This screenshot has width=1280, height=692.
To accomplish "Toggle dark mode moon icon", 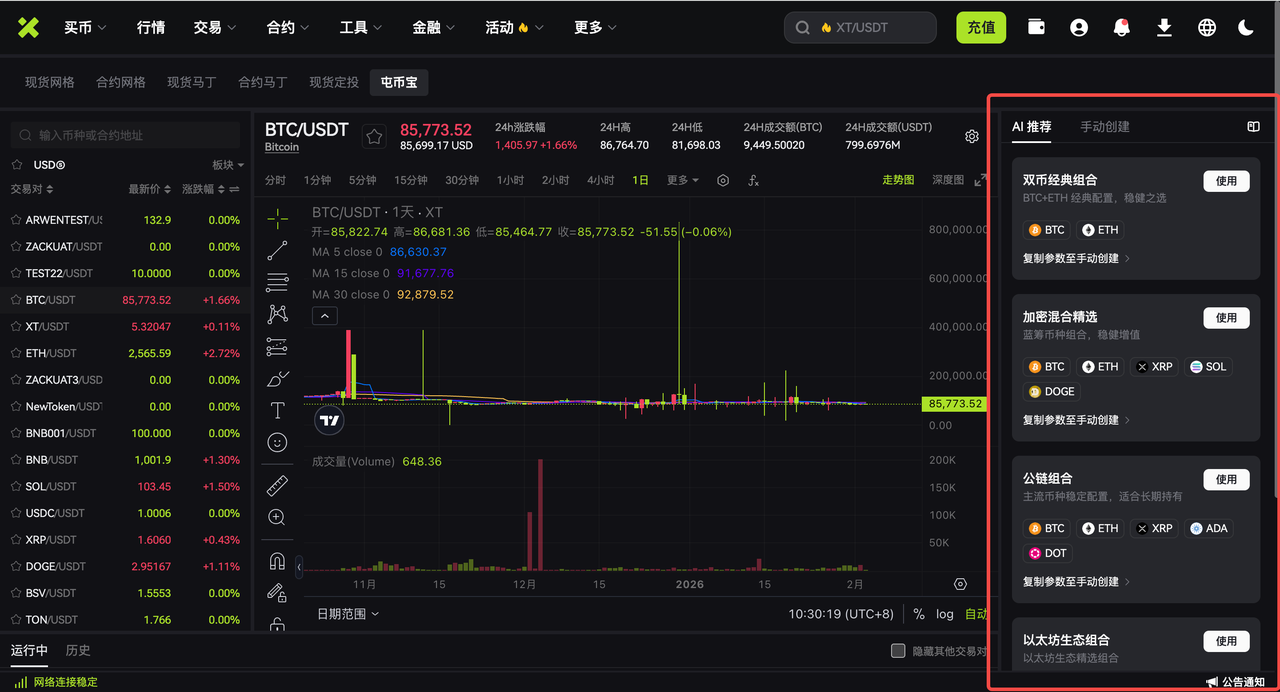I will (1246, 28).
